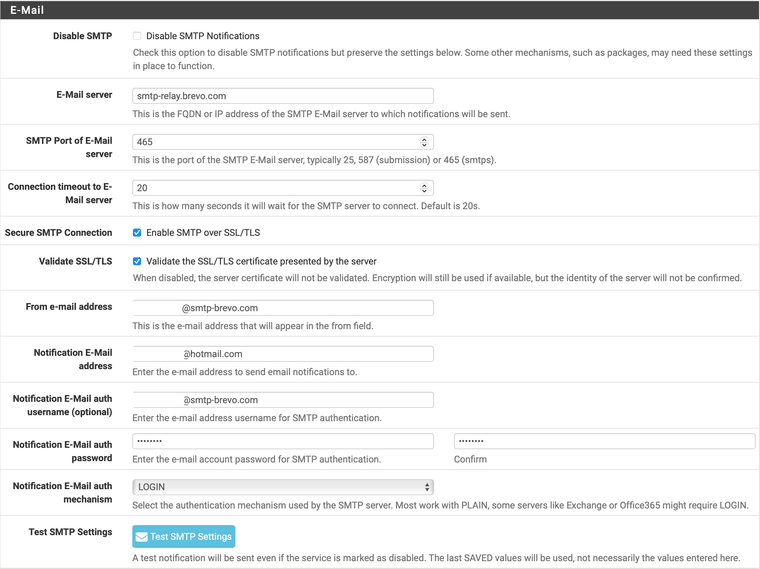The image size is (760, 569).
Task: Click the Confirm label under password
Action: click(x=470, y=459)
